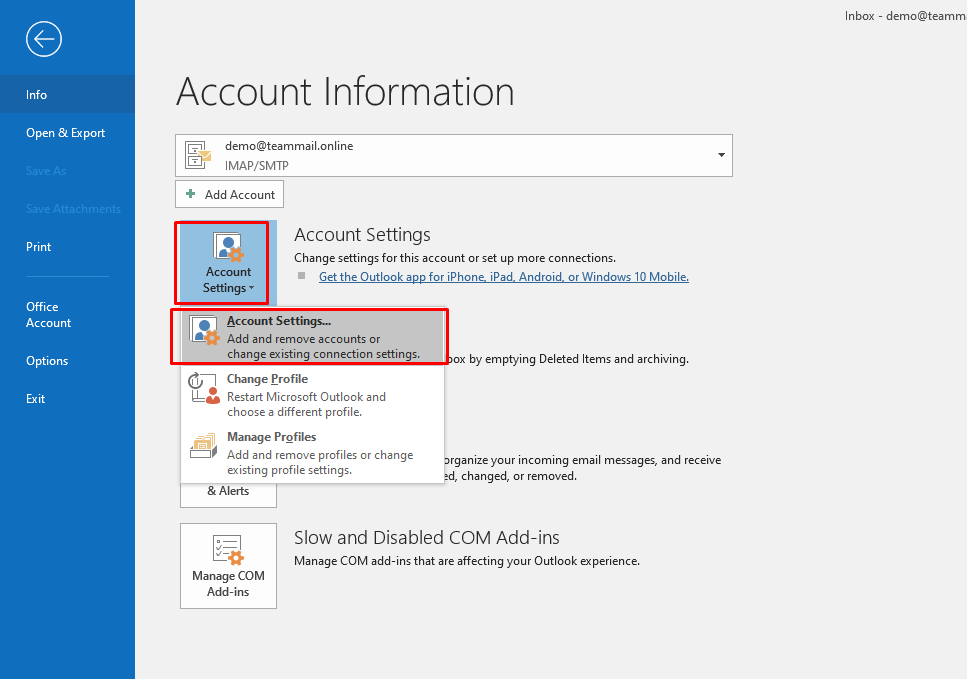Click the Manage COM Add-ins icon
This screenshot has width=967, height=679.
coord(228,551)
